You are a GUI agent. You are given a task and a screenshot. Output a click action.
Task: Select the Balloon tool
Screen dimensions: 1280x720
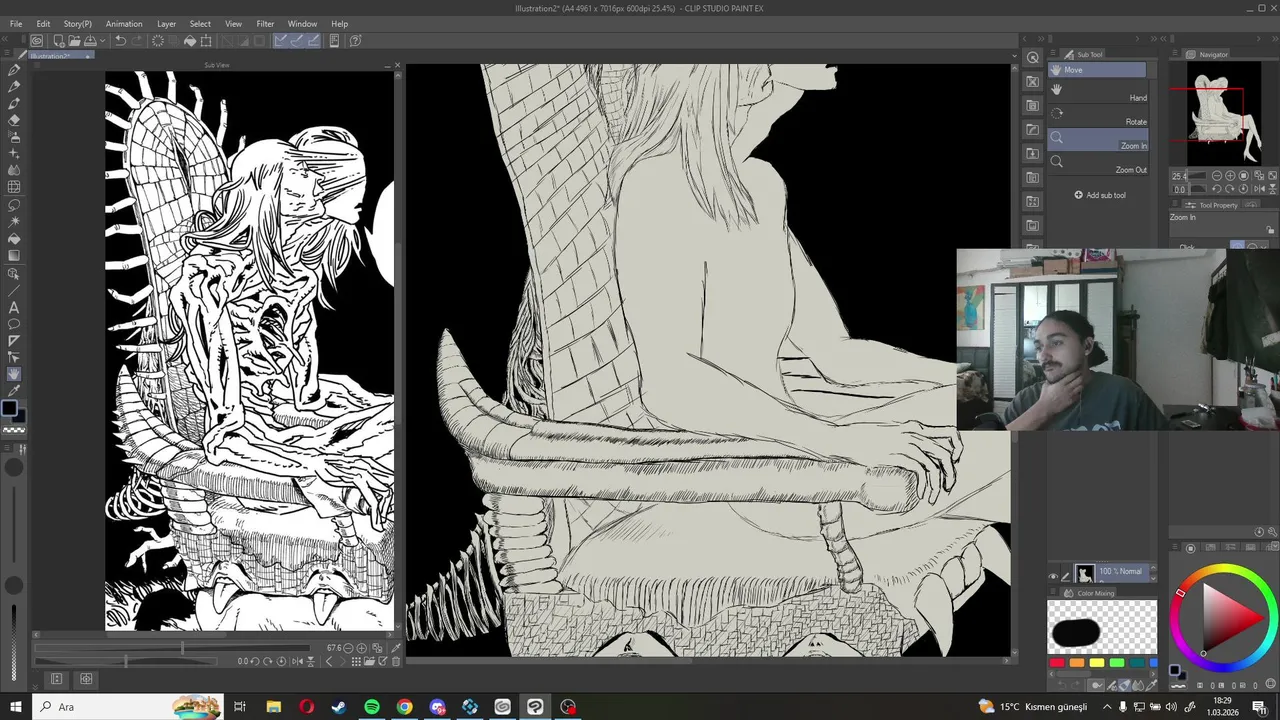14,324
